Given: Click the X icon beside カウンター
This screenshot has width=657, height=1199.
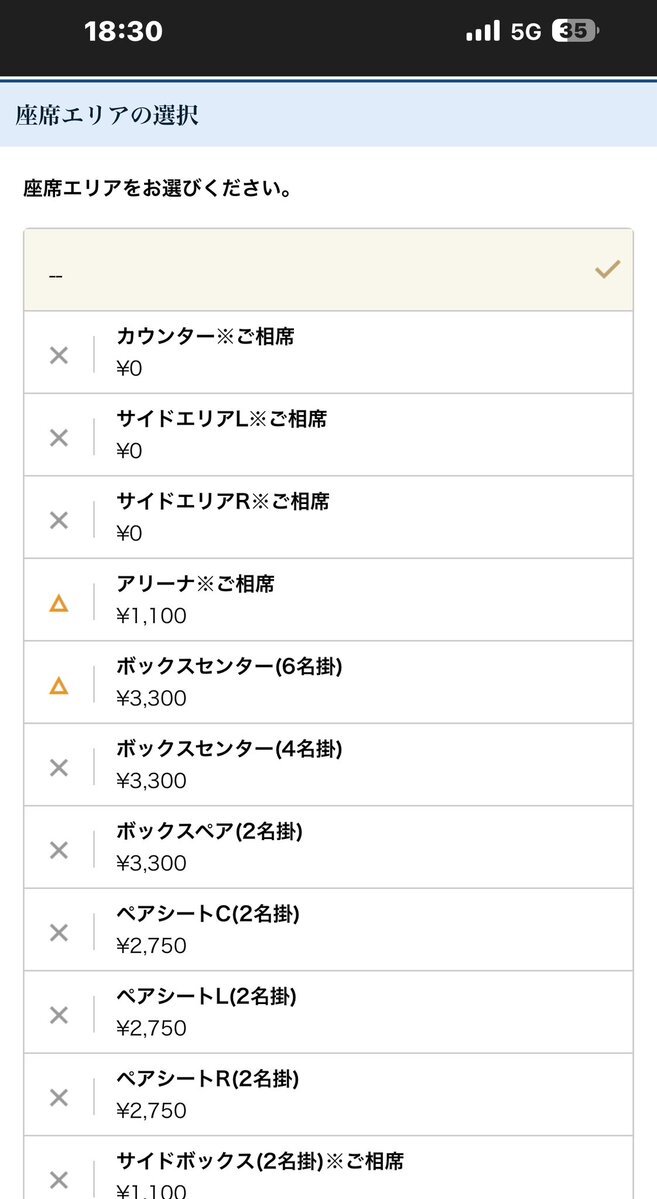Looking at the screenshot, I should point(59,355).
